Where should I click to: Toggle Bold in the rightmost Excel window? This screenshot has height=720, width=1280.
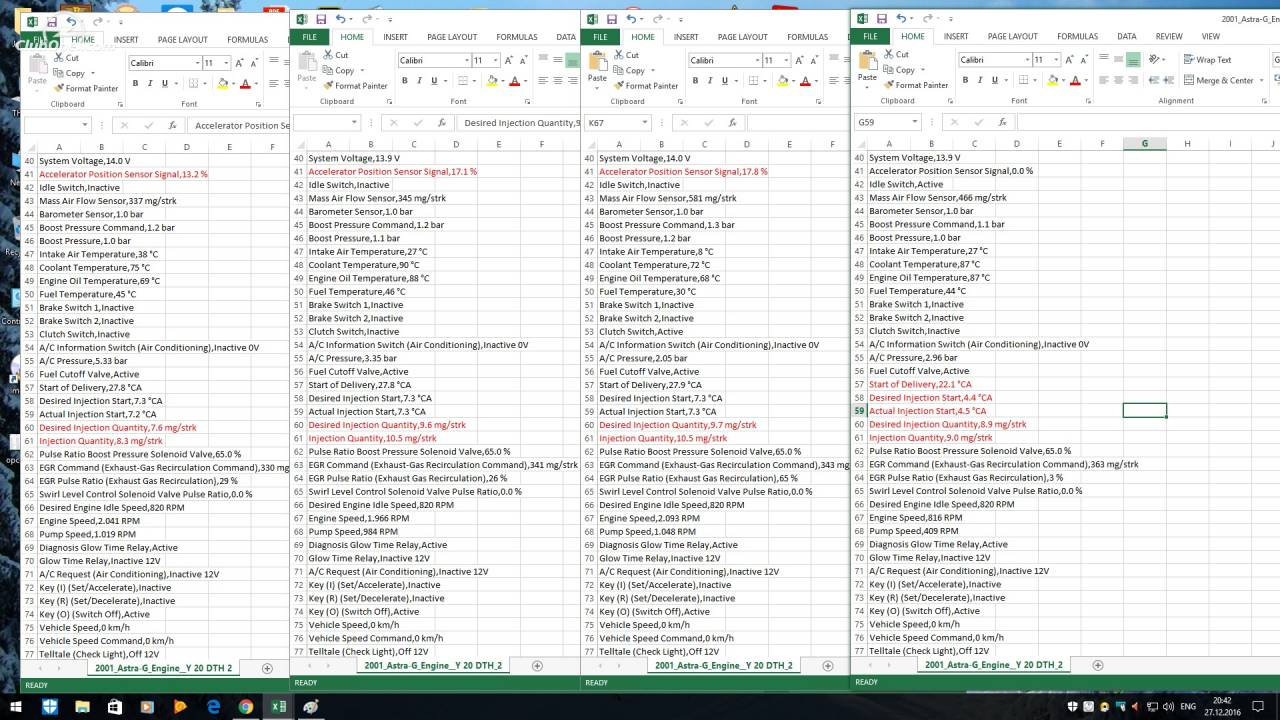click(965, 80)
